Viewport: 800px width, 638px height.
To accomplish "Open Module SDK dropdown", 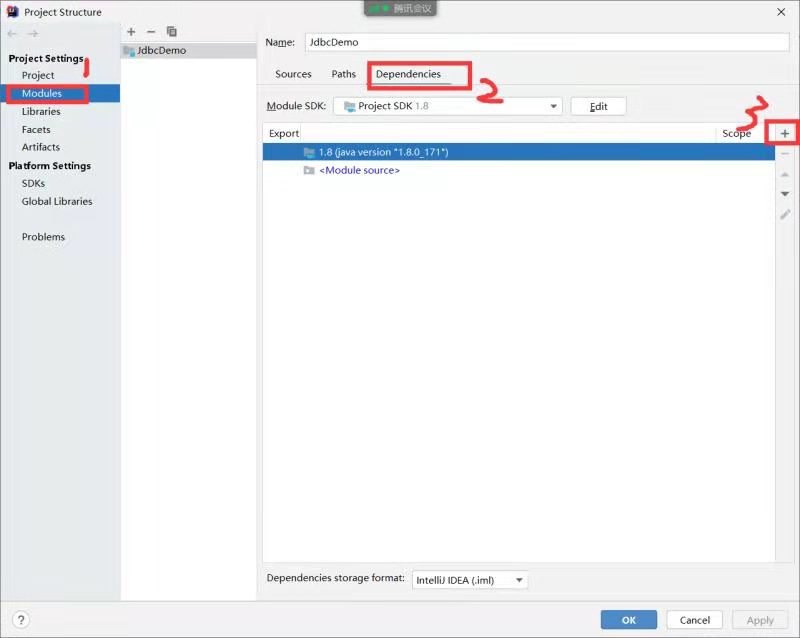I will (447, 106).
